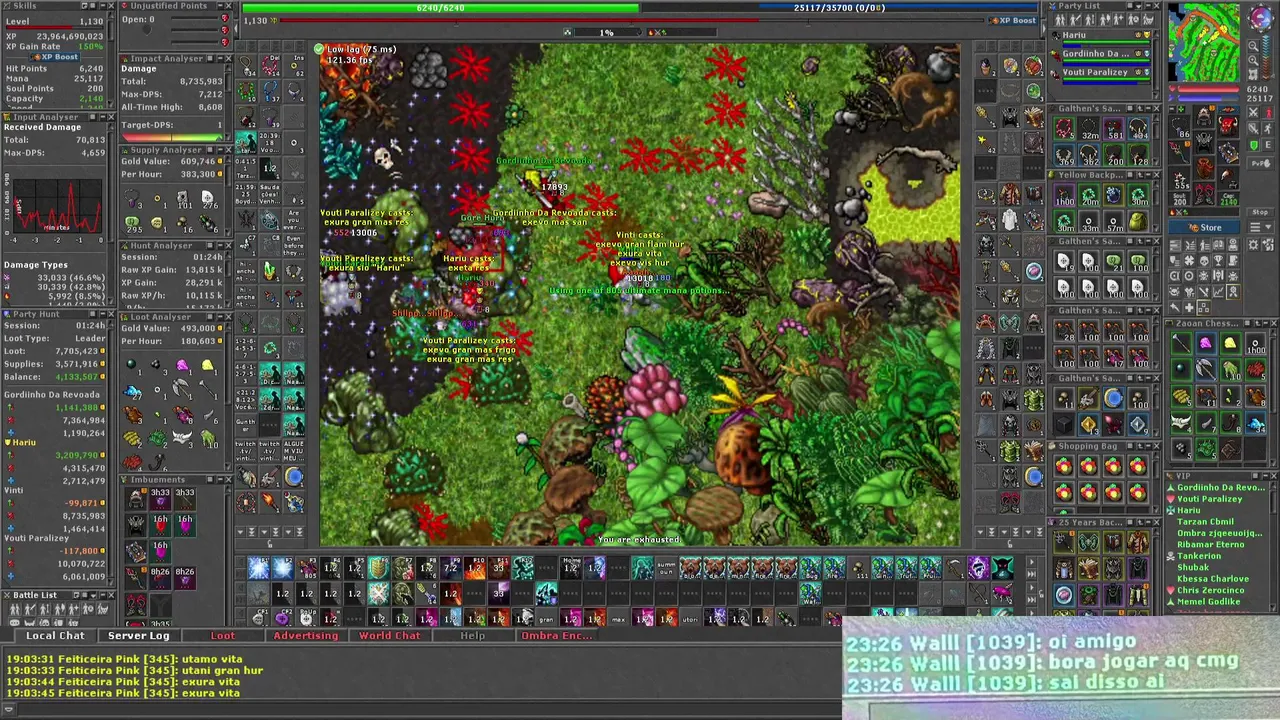1280x720 pixels.
Task: Click the trophy icon in sidebar buttons
Action: 1218,261
